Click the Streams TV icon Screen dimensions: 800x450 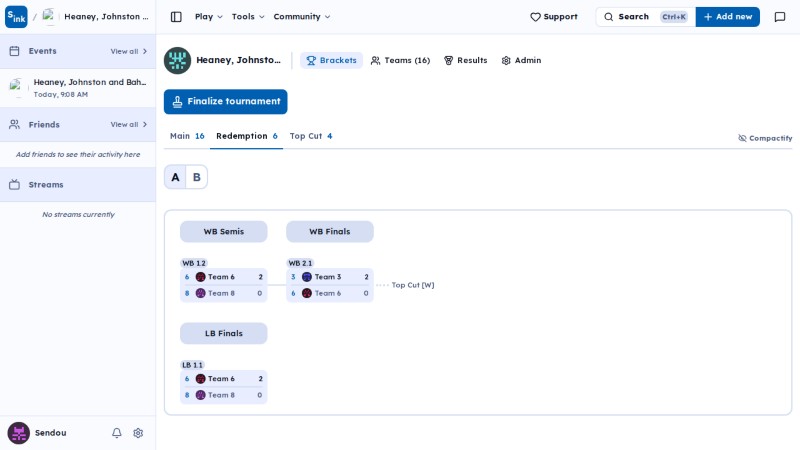click(14, 185)
